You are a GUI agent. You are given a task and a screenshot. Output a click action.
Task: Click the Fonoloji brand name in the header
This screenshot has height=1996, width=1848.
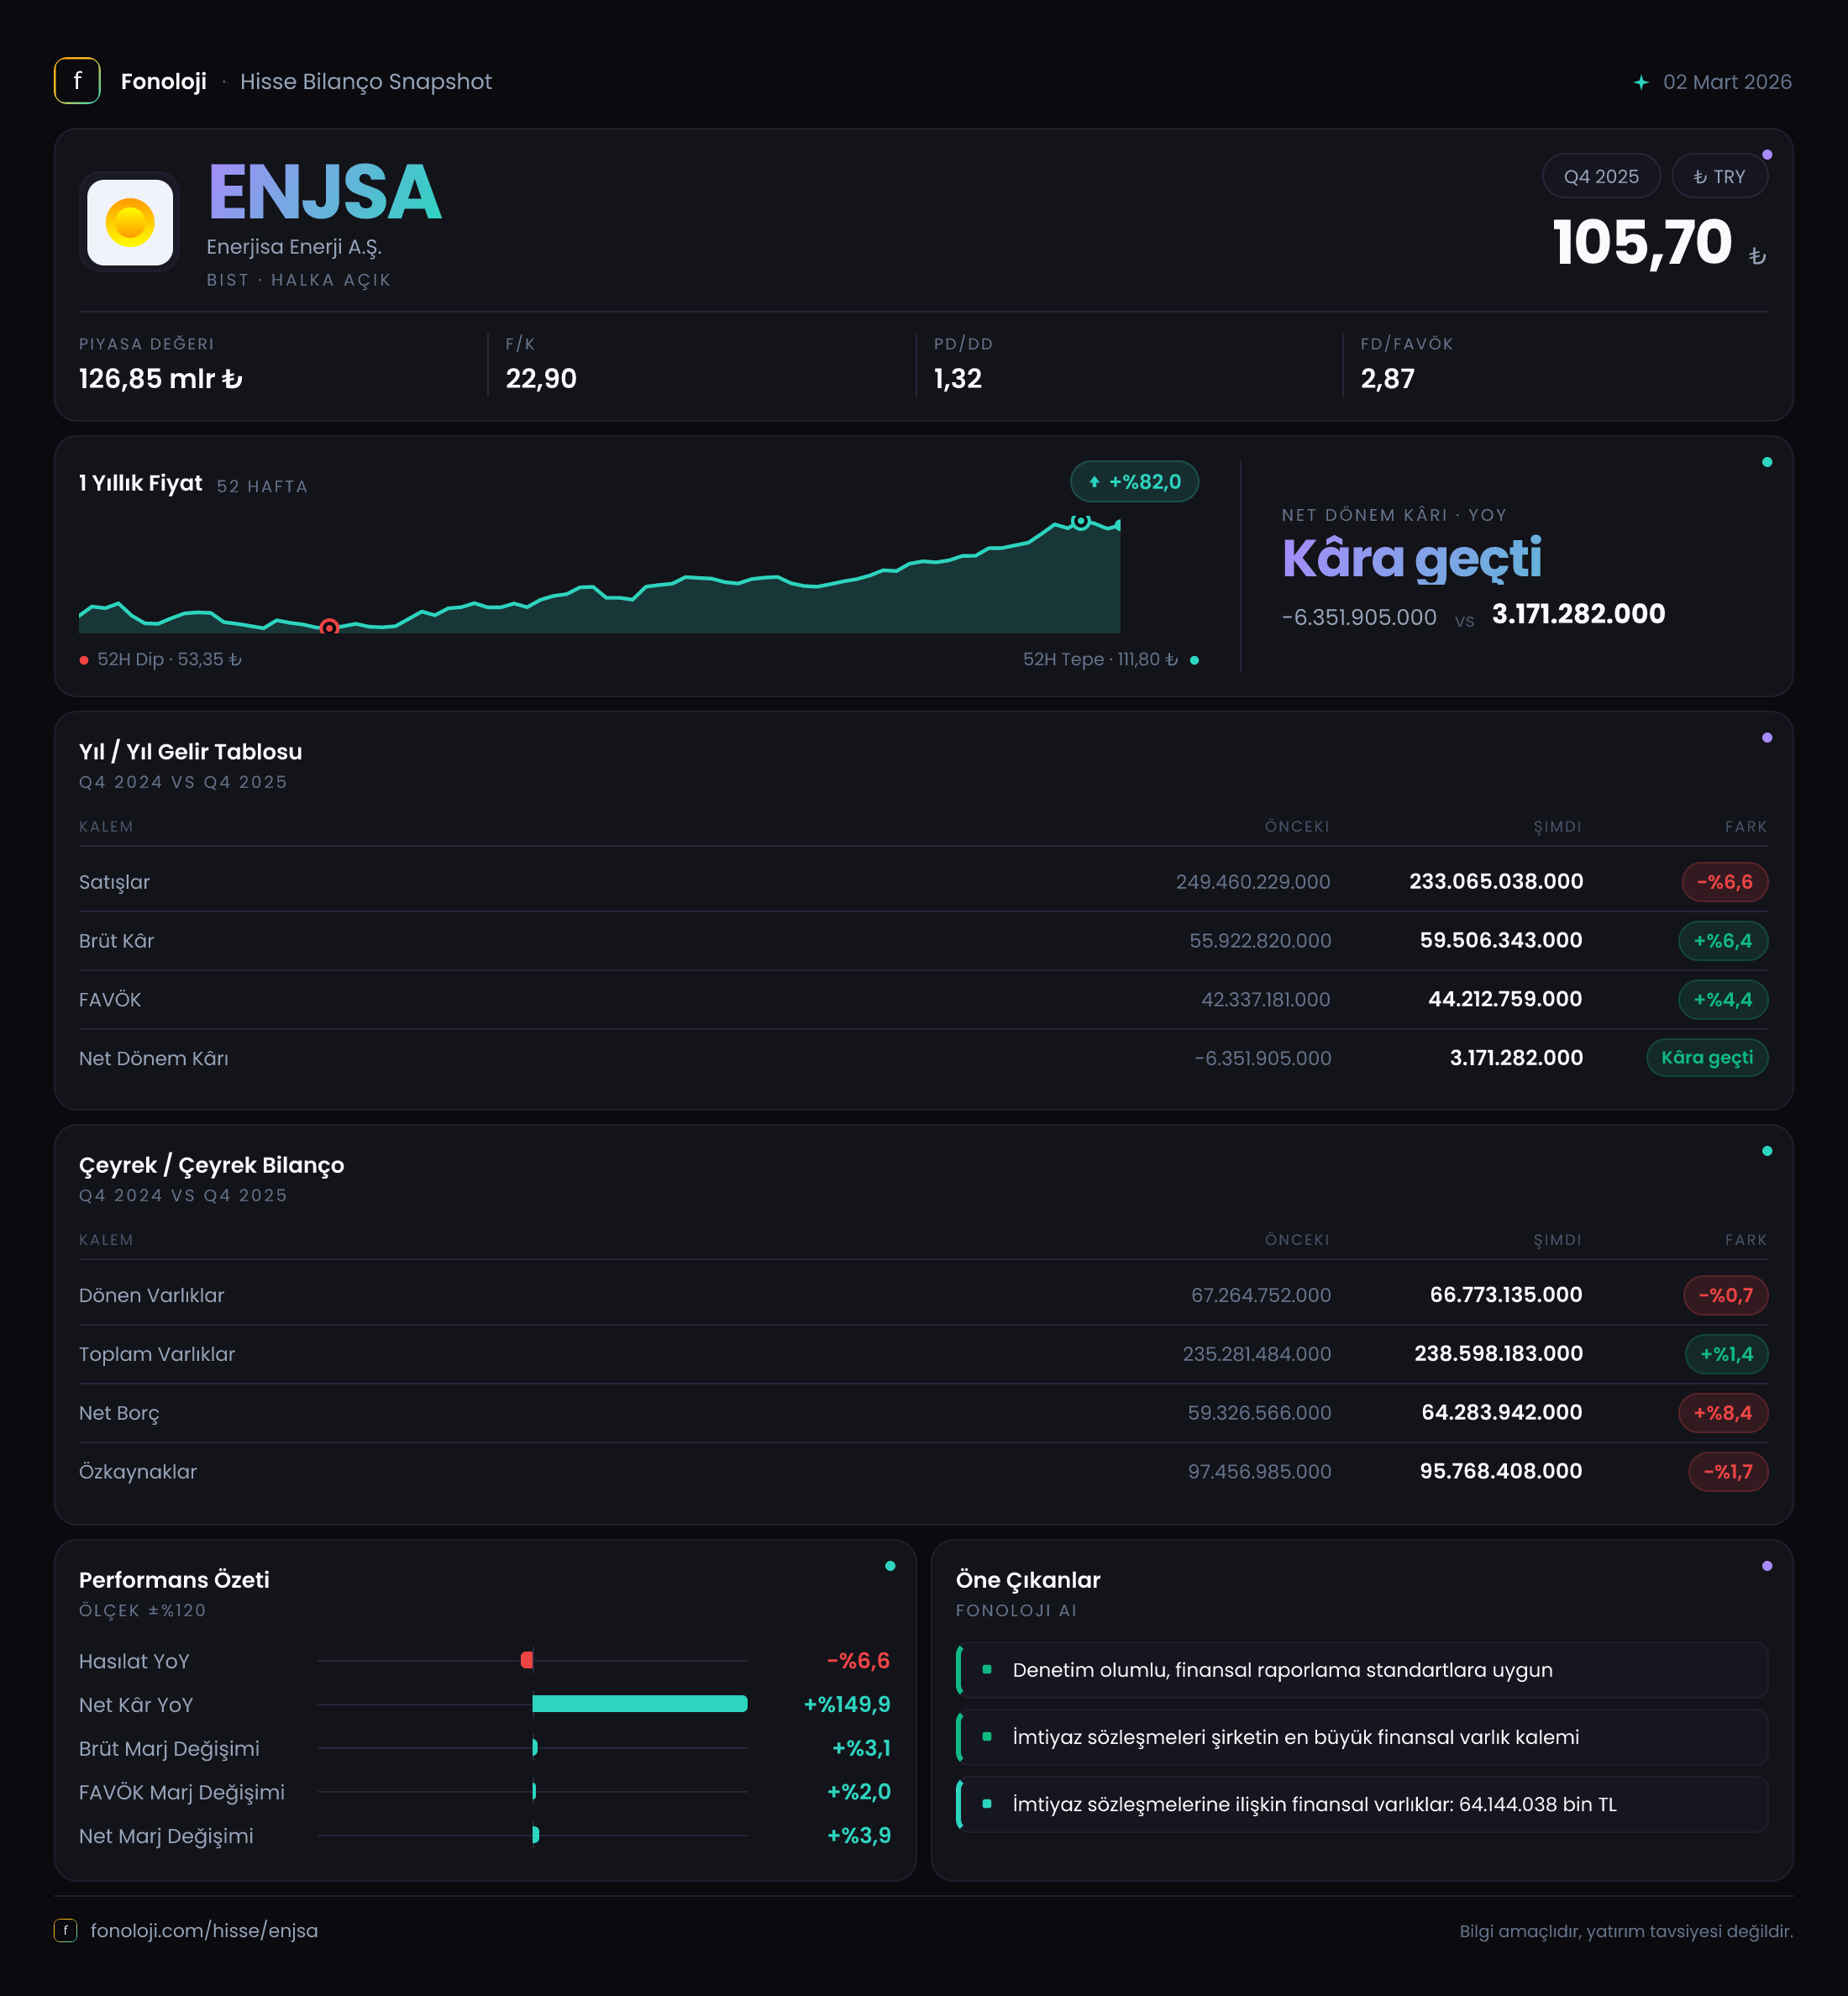tap(164, 82)
